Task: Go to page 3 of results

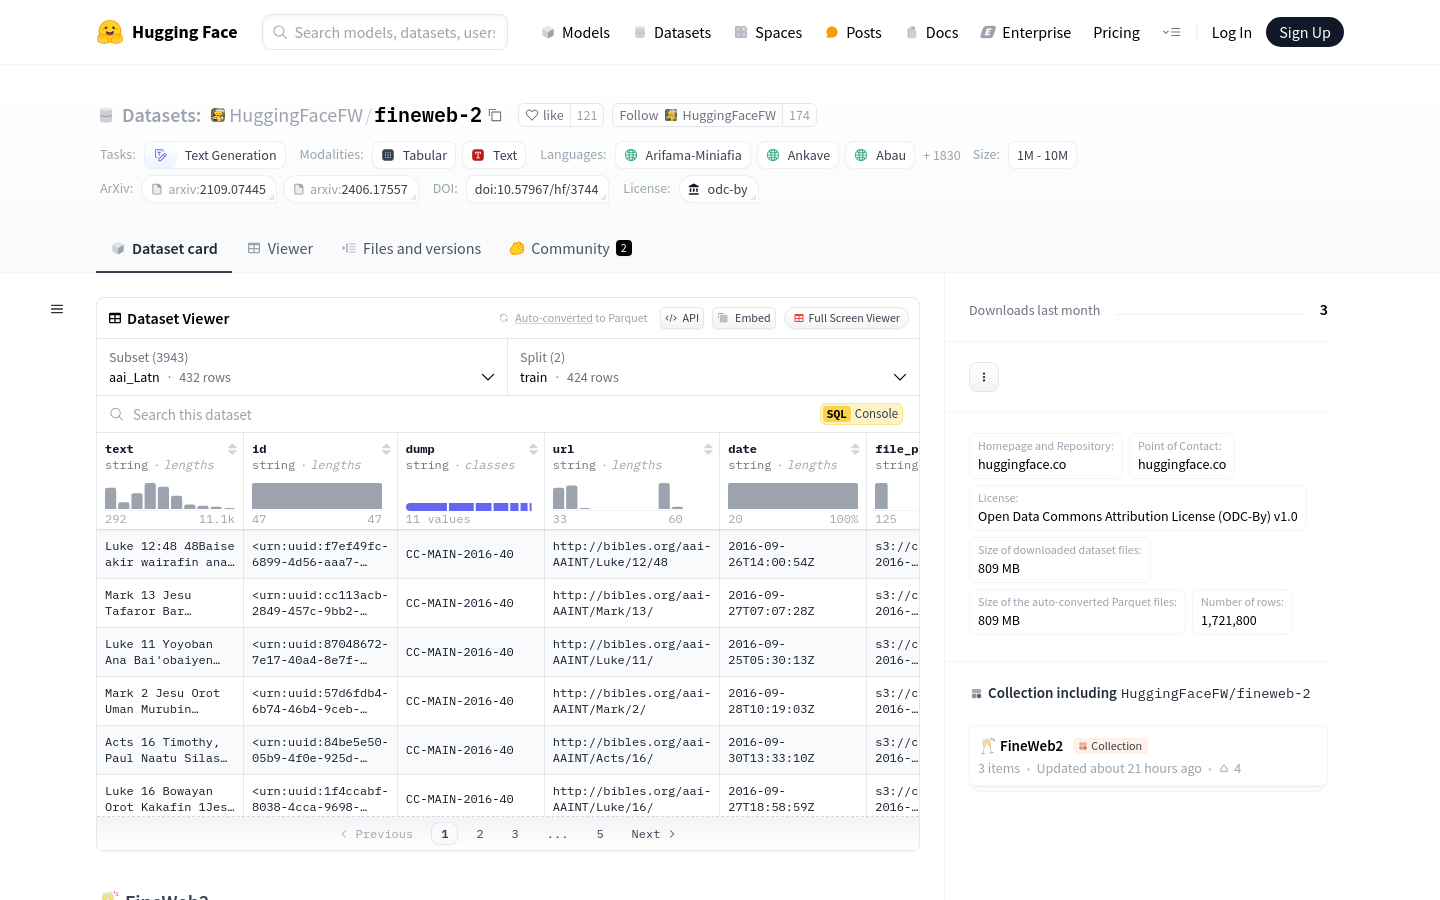Action: 515,834
